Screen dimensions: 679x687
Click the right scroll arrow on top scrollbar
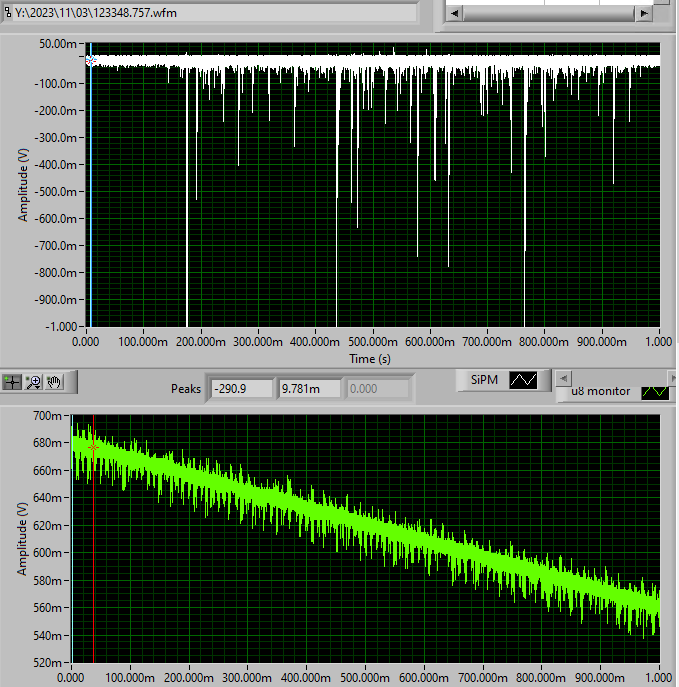coord(644,13)
